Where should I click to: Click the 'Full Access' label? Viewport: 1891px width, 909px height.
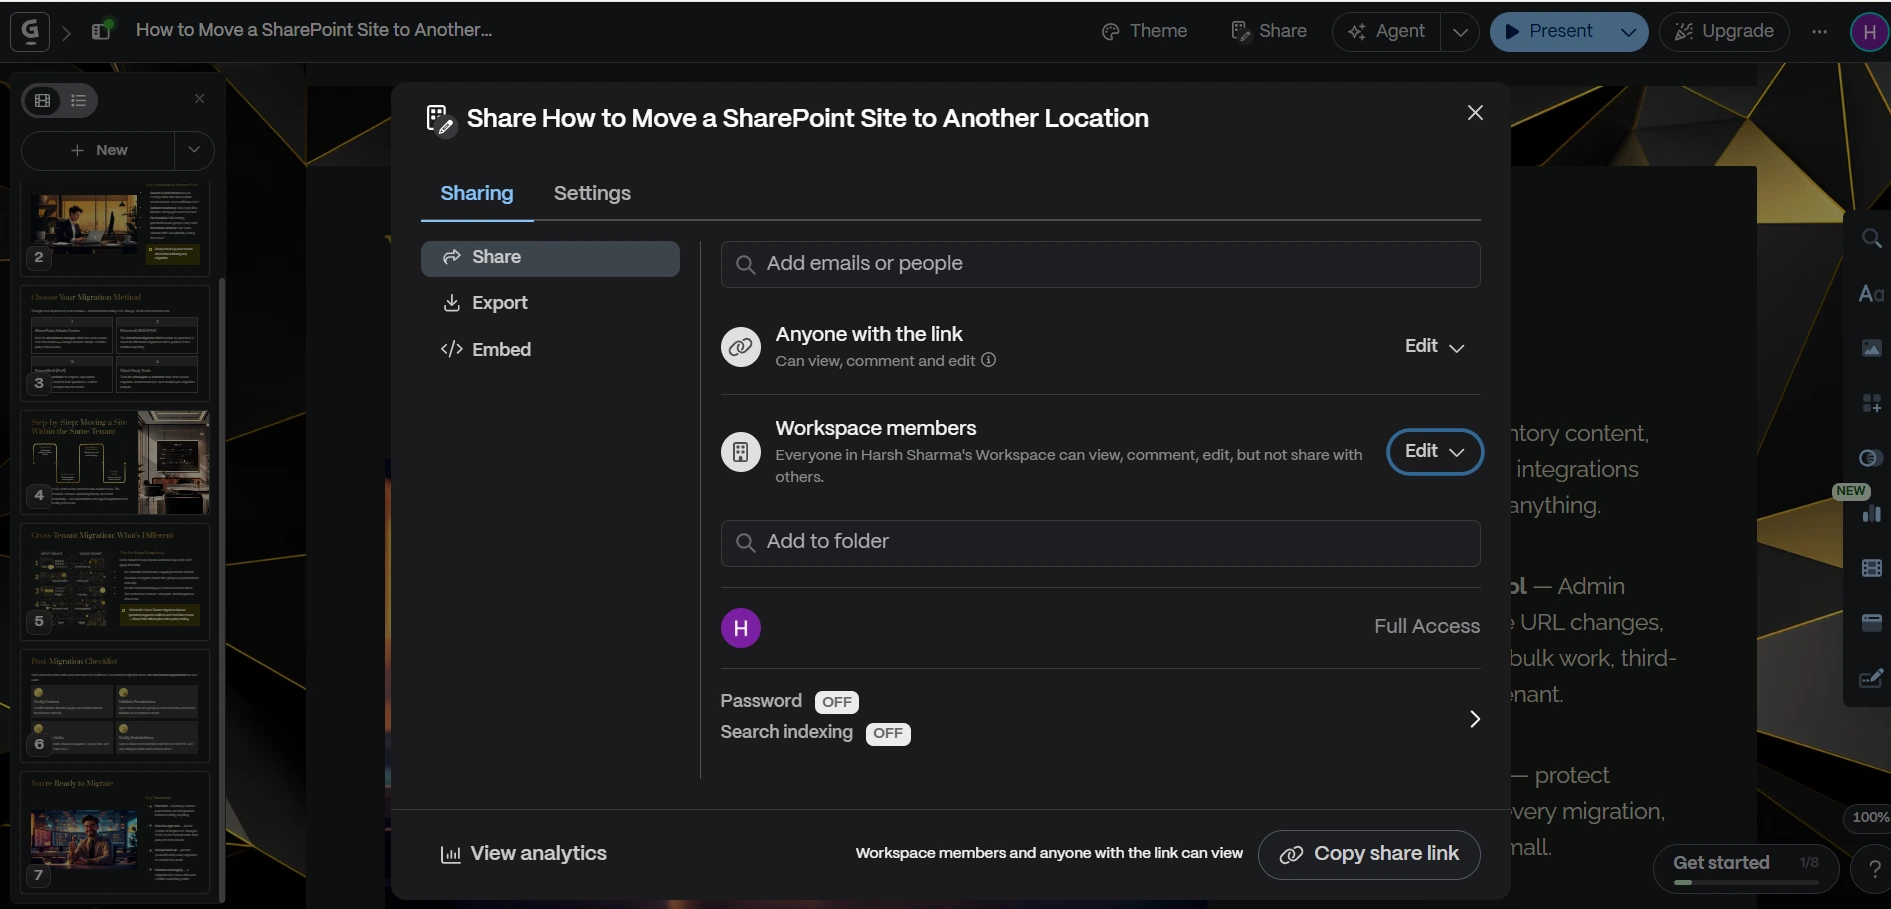click(x=1427, y=627)
